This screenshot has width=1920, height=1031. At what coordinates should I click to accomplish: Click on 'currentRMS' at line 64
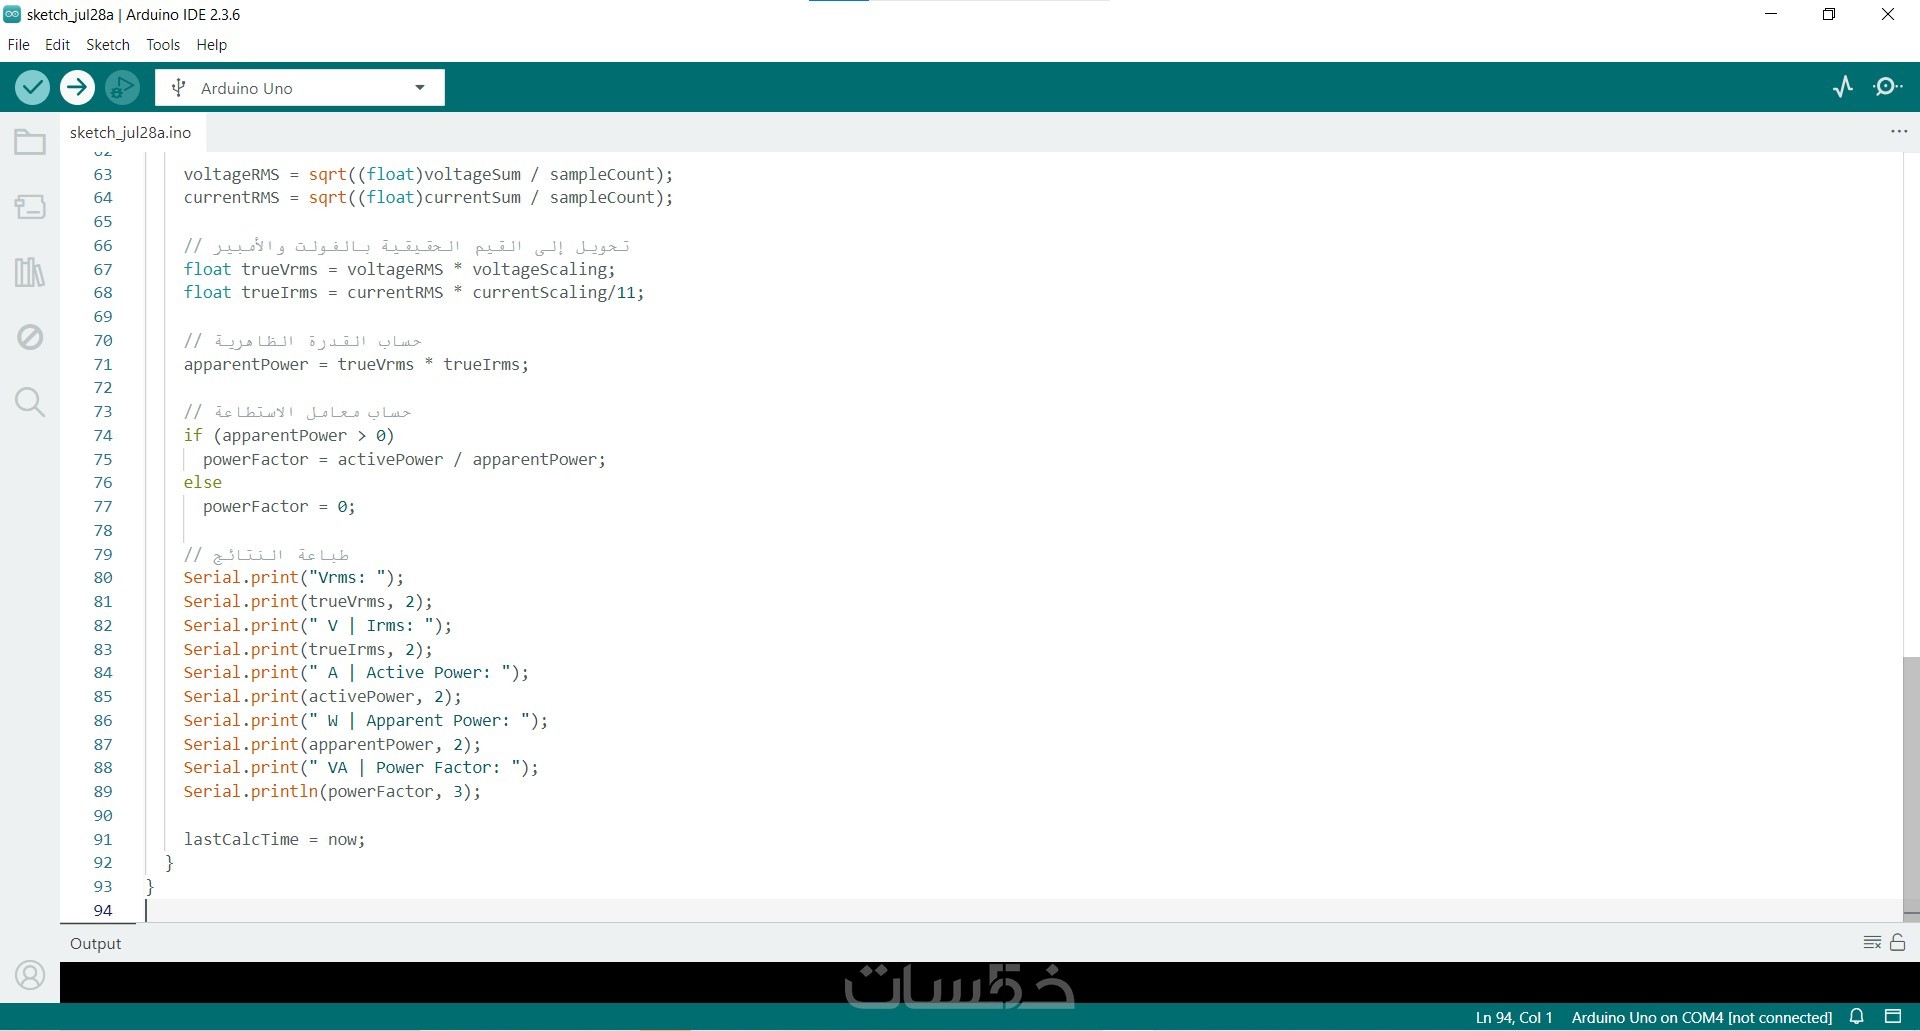(232, 198)
